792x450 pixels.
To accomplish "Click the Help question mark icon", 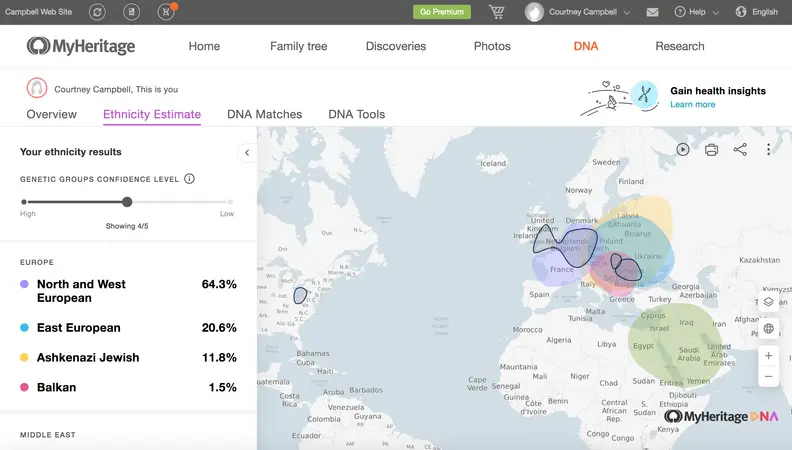I will [x=680, y=12].
